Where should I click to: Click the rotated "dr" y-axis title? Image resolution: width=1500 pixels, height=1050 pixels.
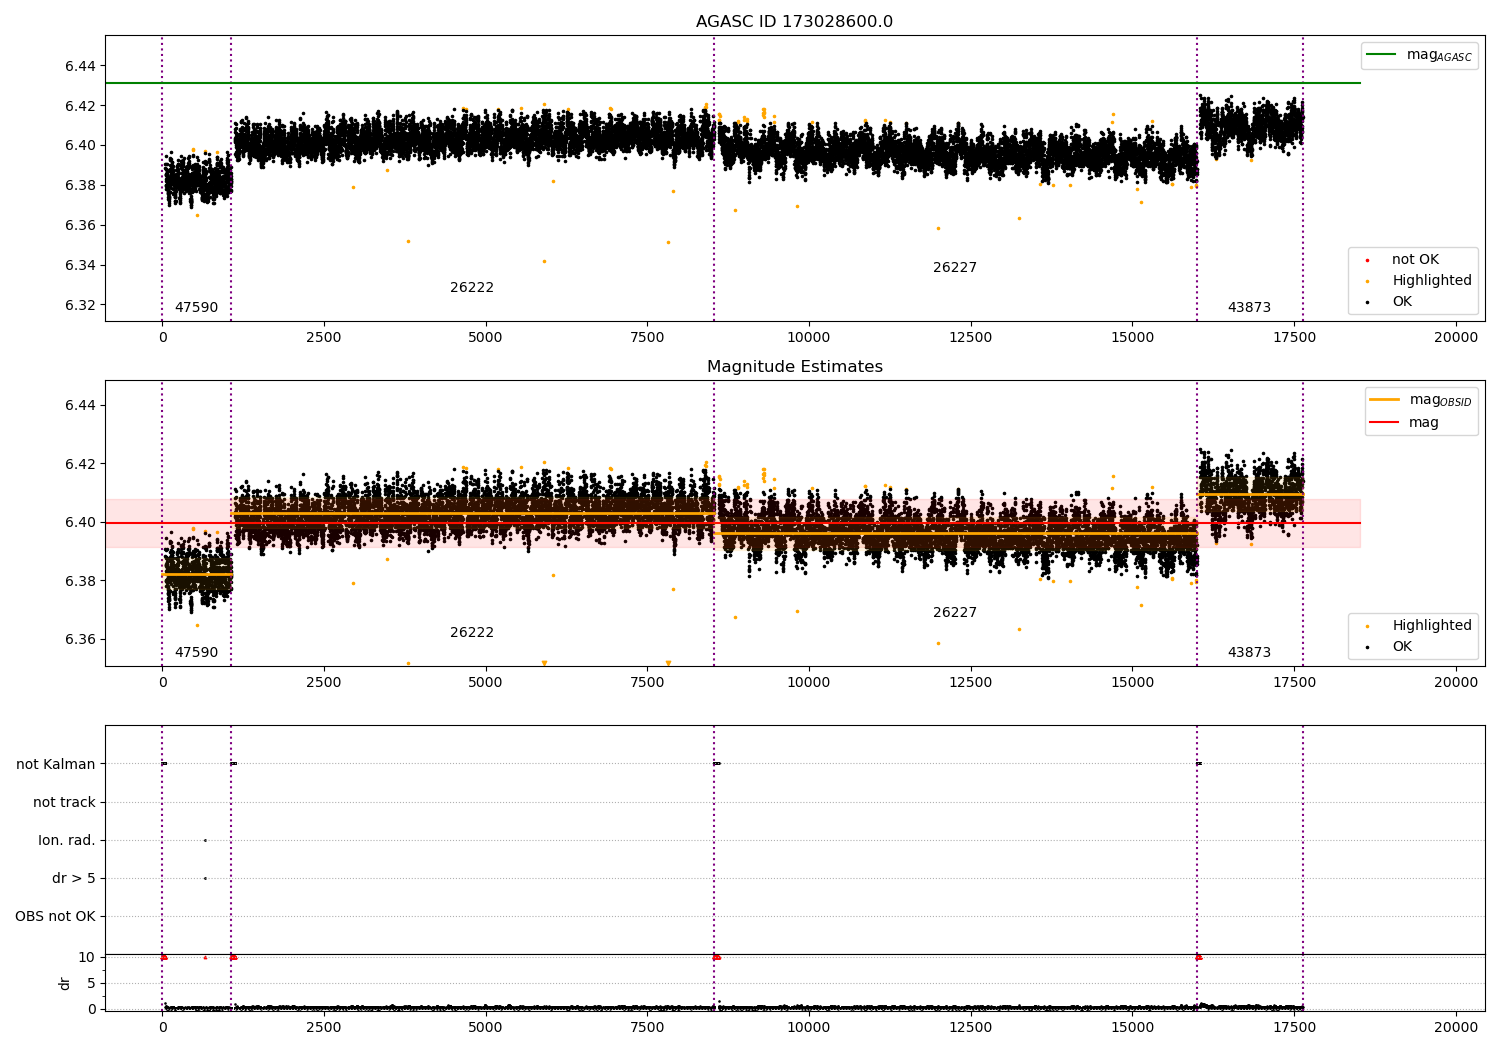65,983
